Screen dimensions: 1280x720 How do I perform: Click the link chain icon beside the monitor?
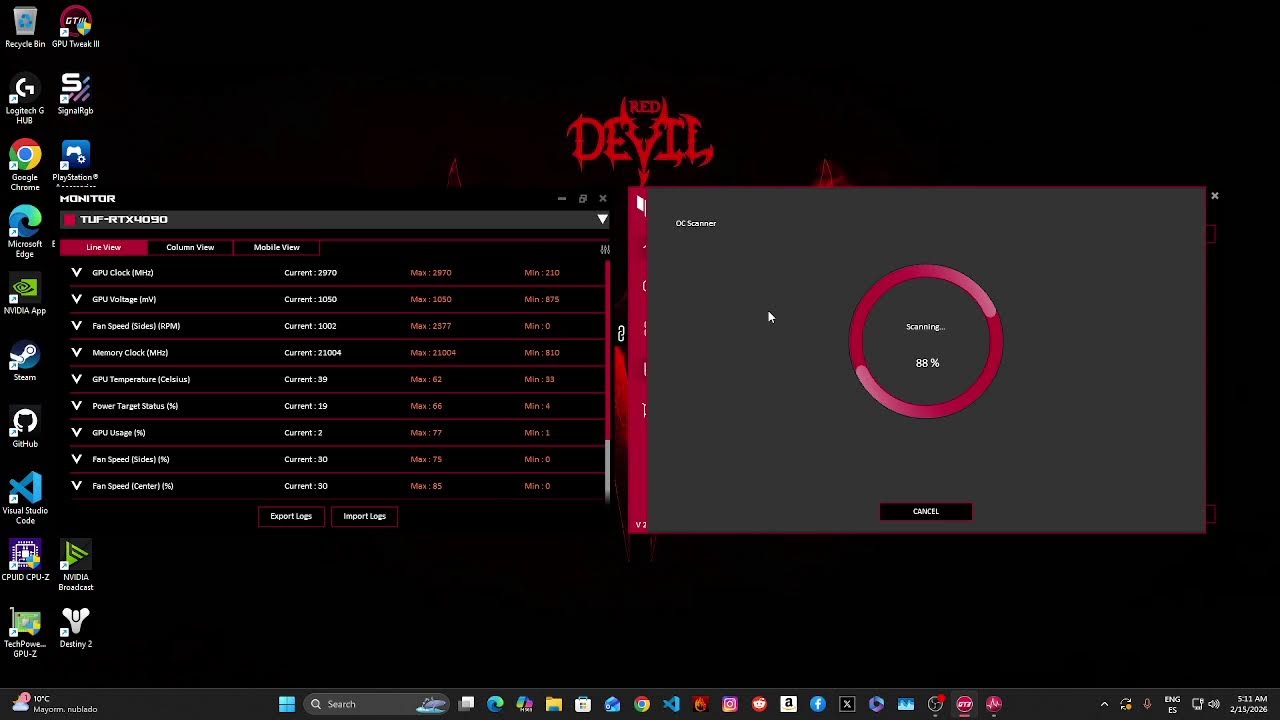pos(621,333)
